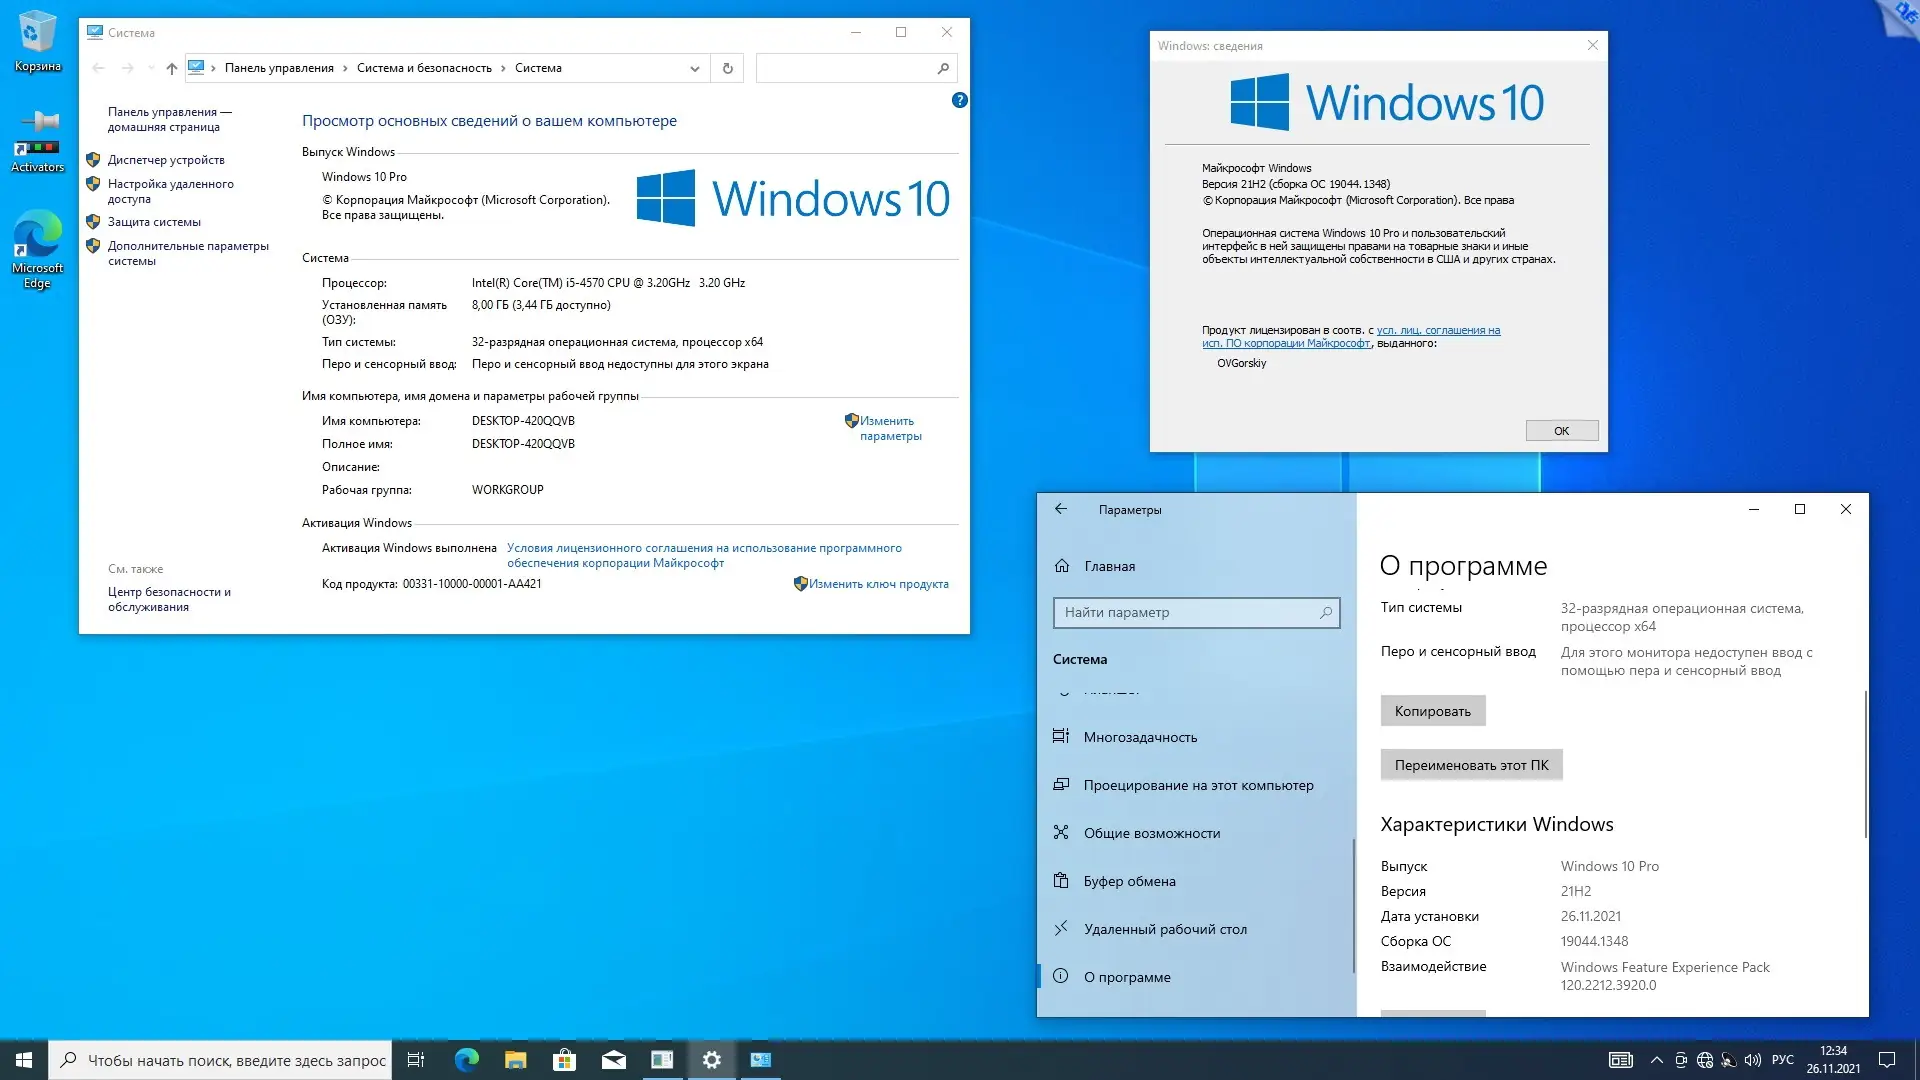
Task: Expand hidden tray icons chevron
Action: [1658, 1060]
